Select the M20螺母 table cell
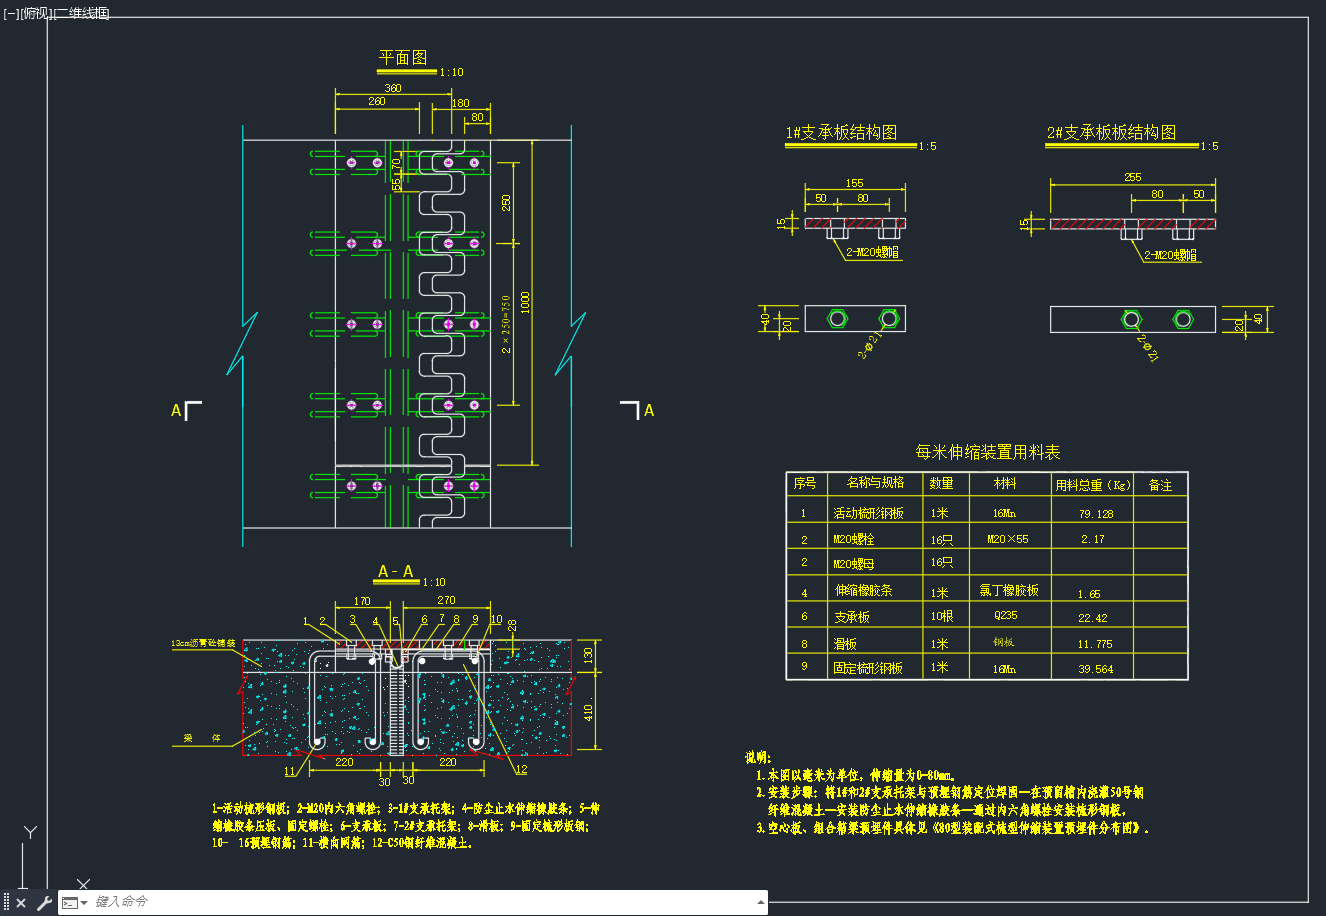 click(853, 564)
